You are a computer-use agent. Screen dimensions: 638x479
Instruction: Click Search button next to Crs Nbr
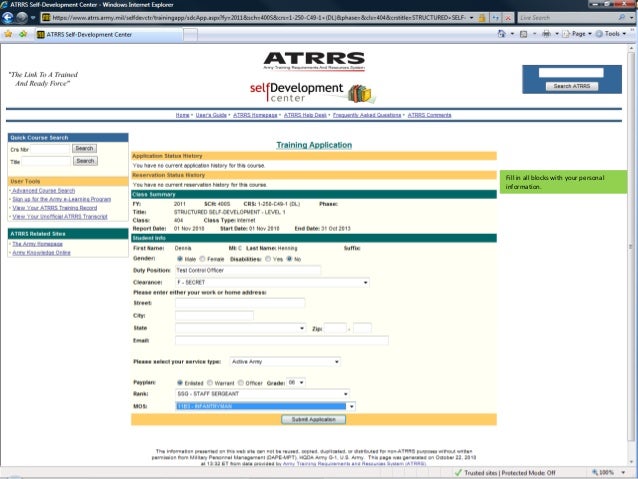[x=84, y=149]
